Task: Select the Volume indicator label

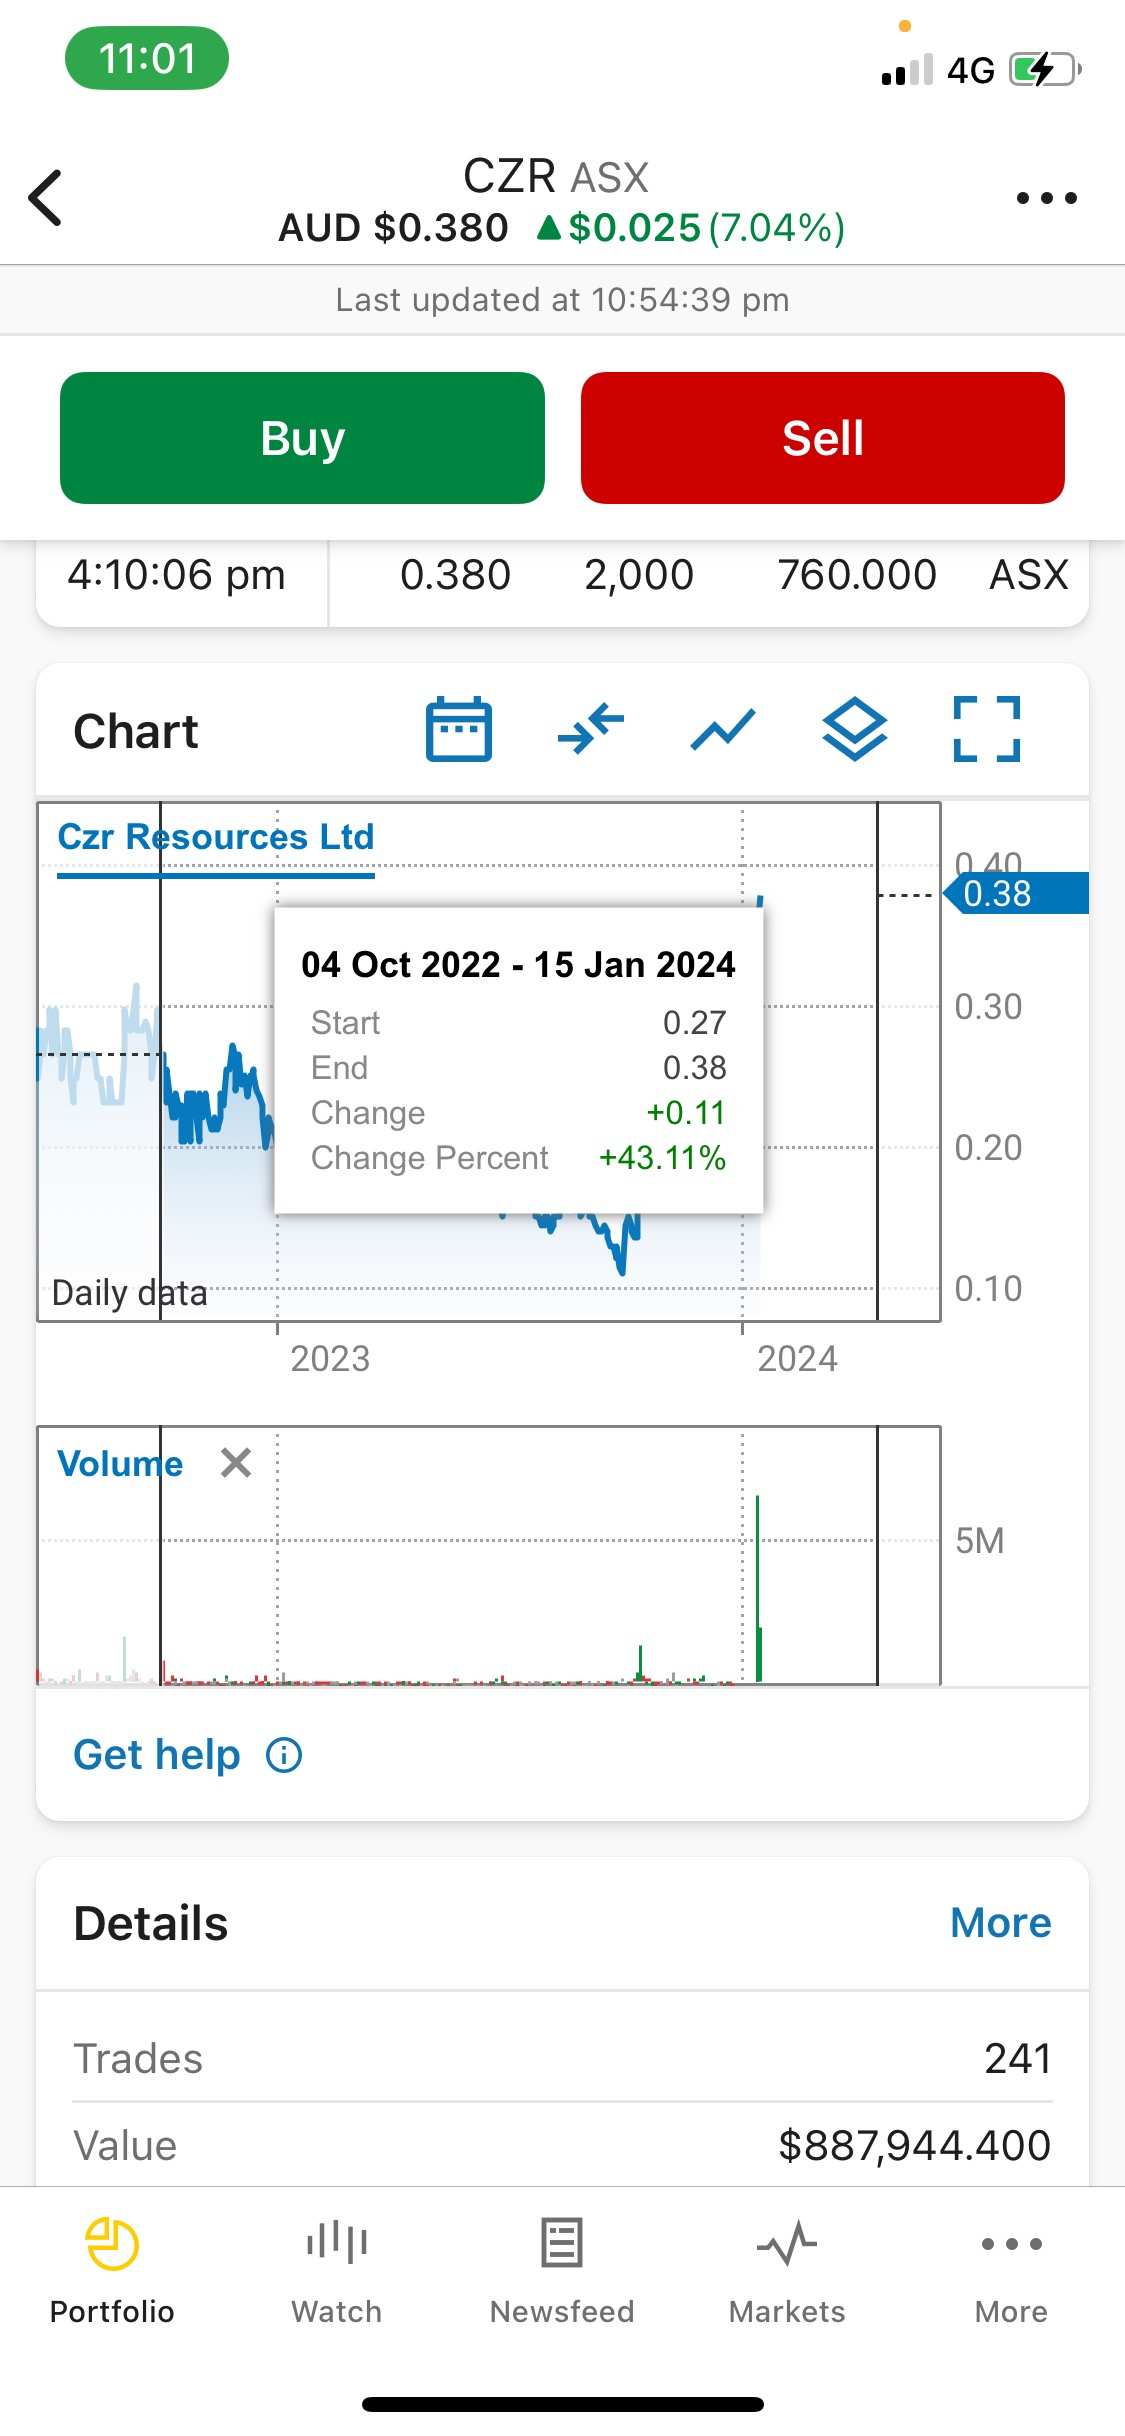Action: (x=120, y=1464)
